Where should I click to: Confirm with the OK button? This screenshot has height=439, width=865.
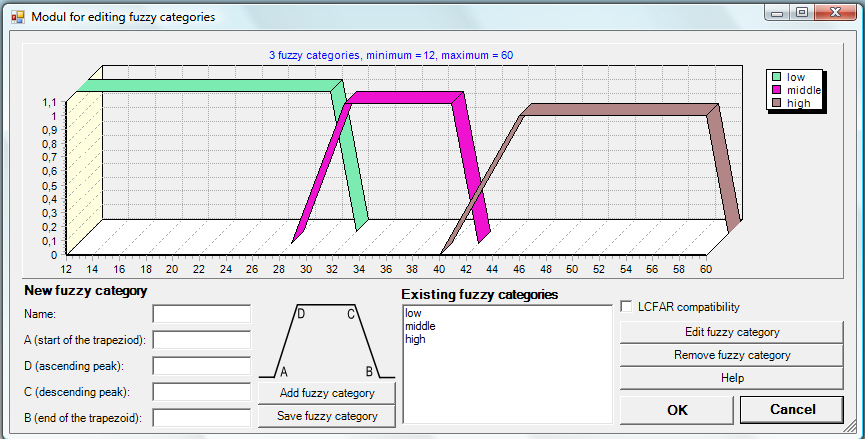coord(677,409)
